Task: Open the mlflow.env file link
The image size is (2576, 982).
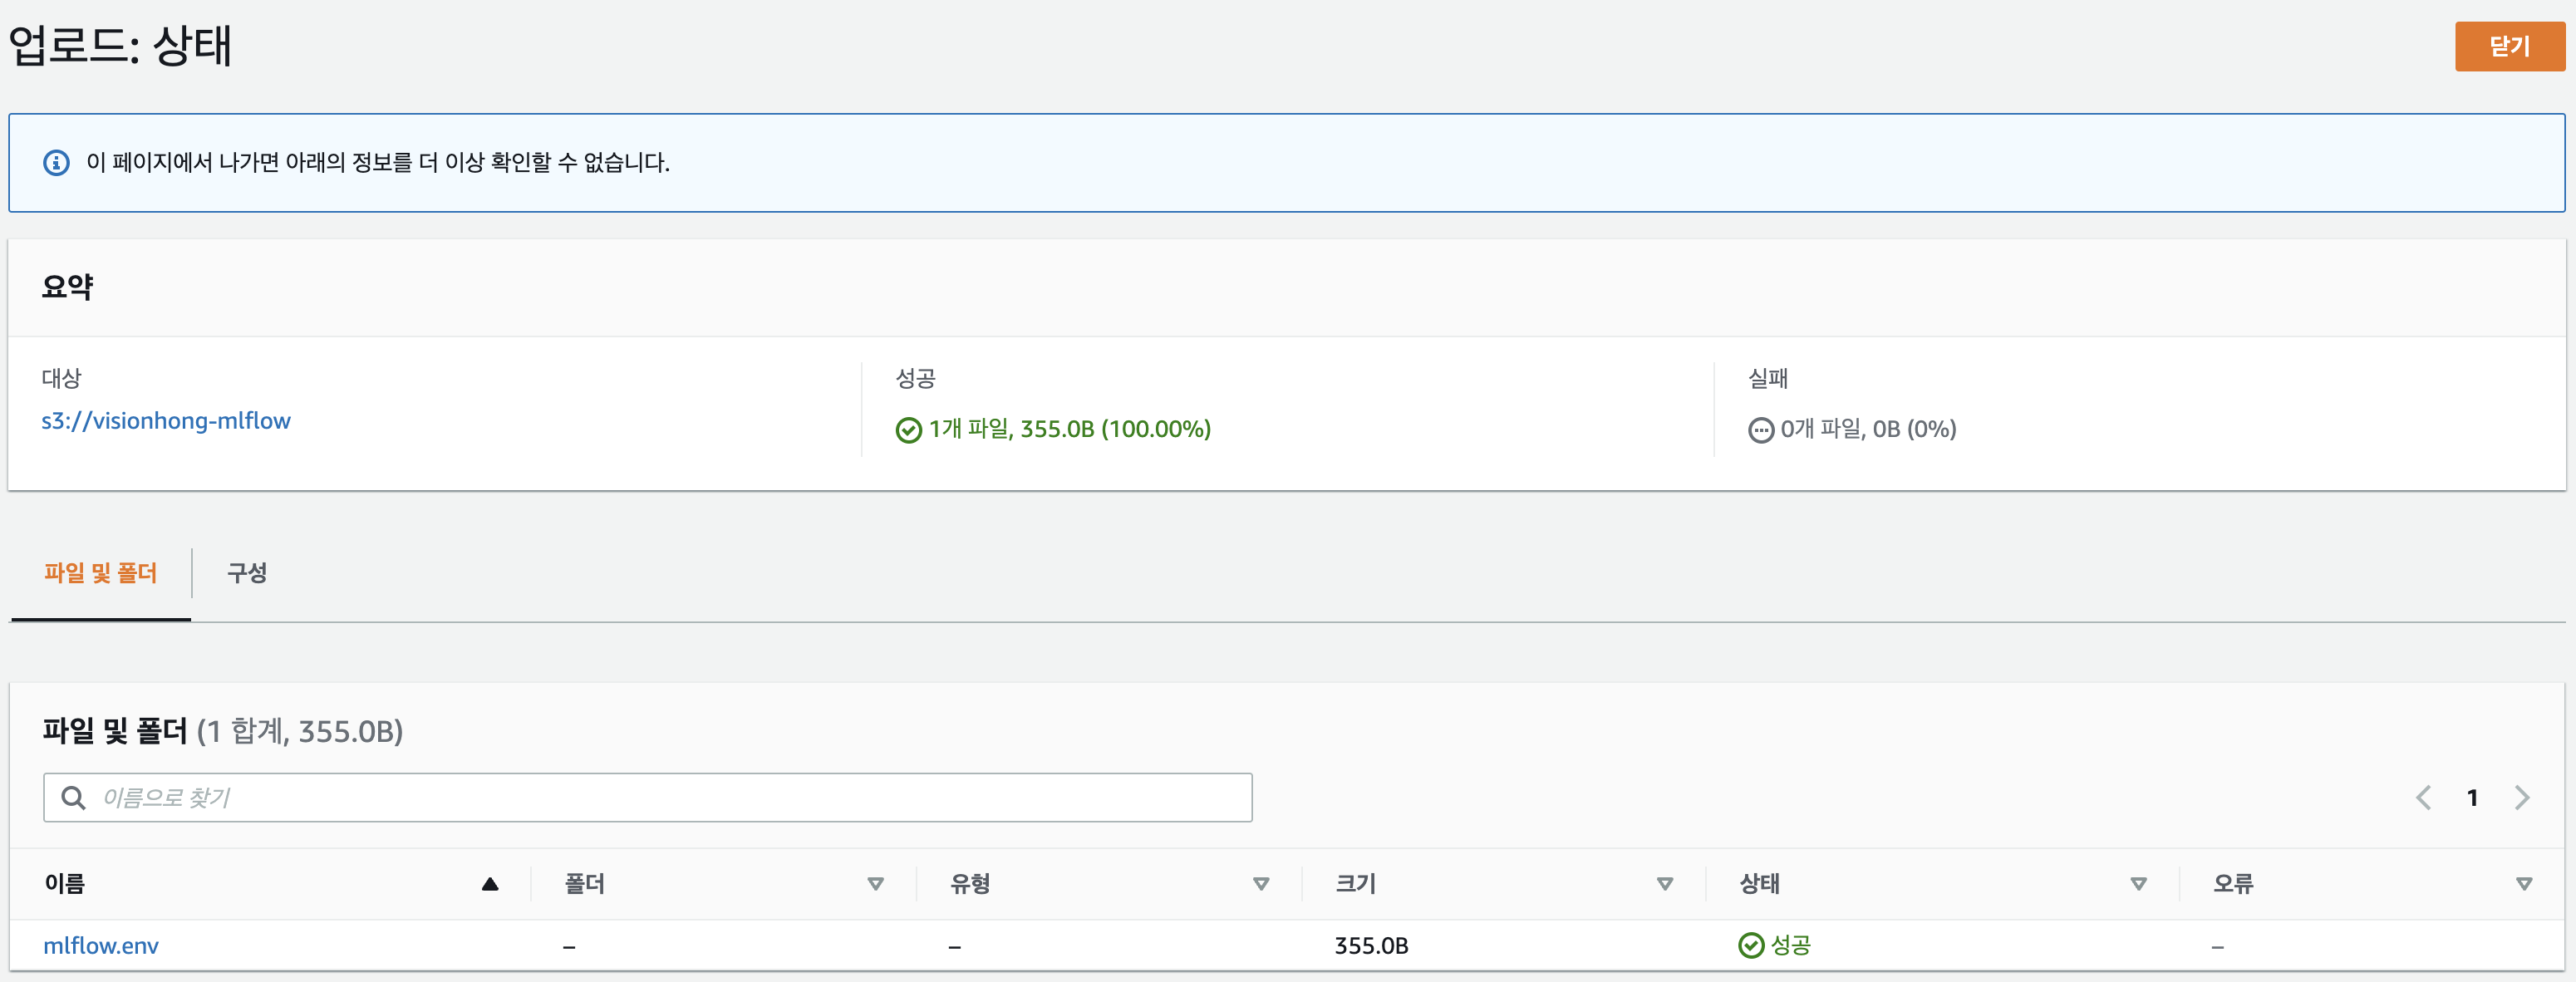Action: (x=101, y=945)
